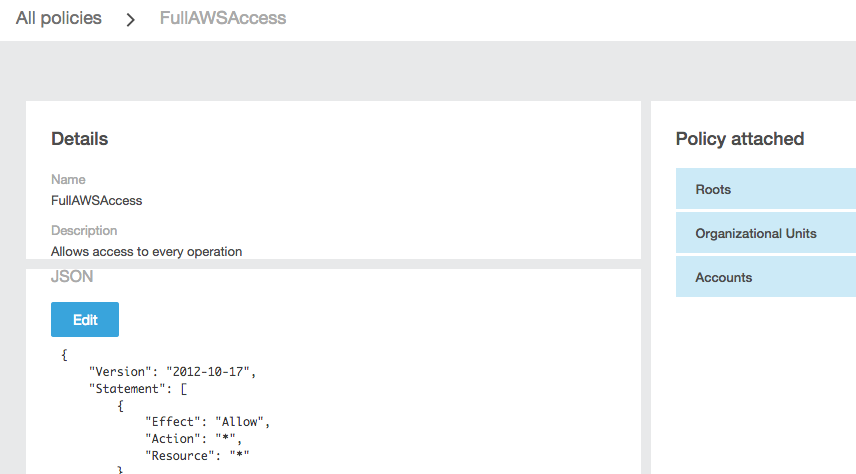Click the JSON section heading

coord(72,277)
